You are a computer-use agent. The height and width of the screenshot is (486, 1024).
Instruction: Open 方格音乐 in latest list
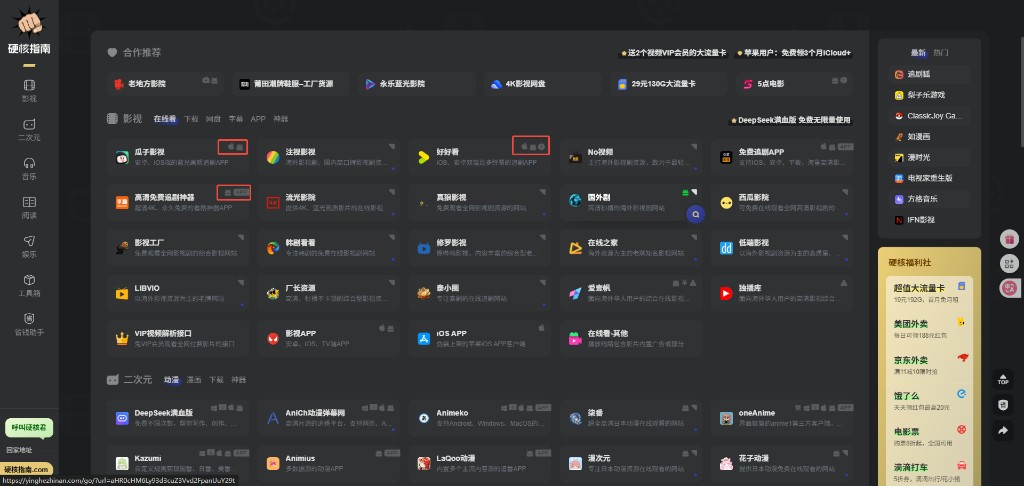(929, 199)
